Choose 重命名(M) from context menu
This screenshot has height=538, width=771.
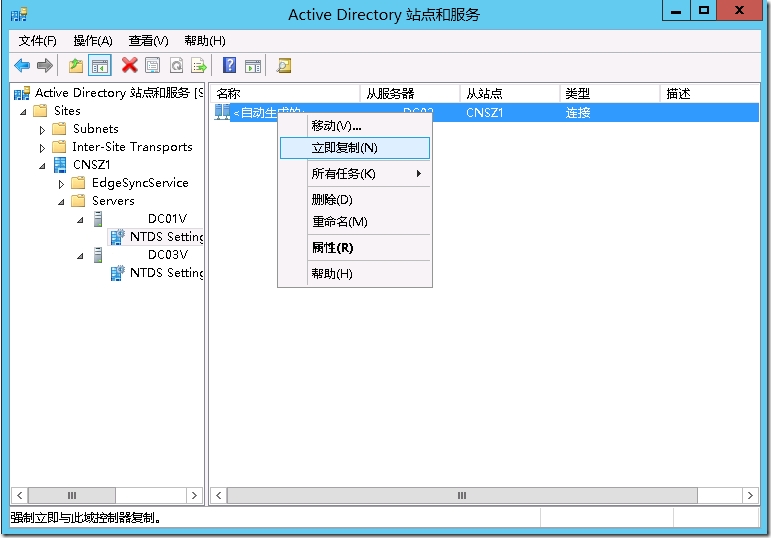click(x=355, y=221)
